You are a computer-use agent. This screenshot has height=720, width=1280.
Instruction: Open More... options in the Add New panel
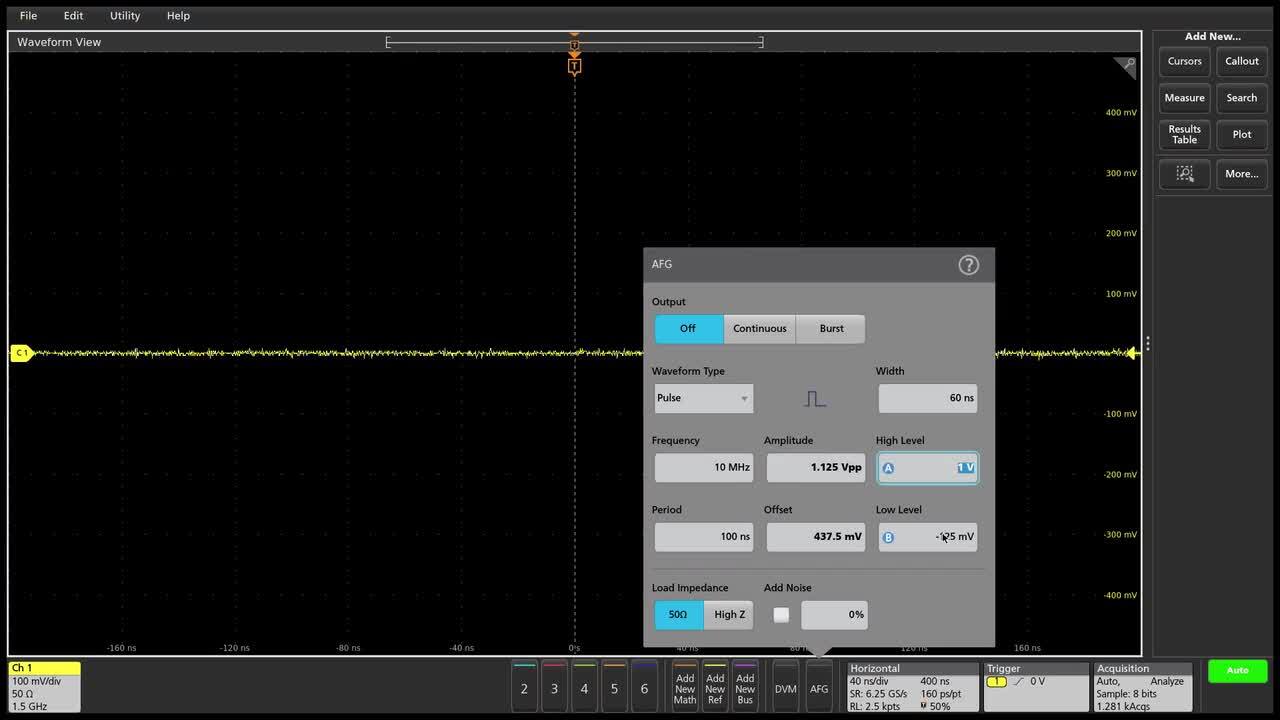pos(1241,174)
